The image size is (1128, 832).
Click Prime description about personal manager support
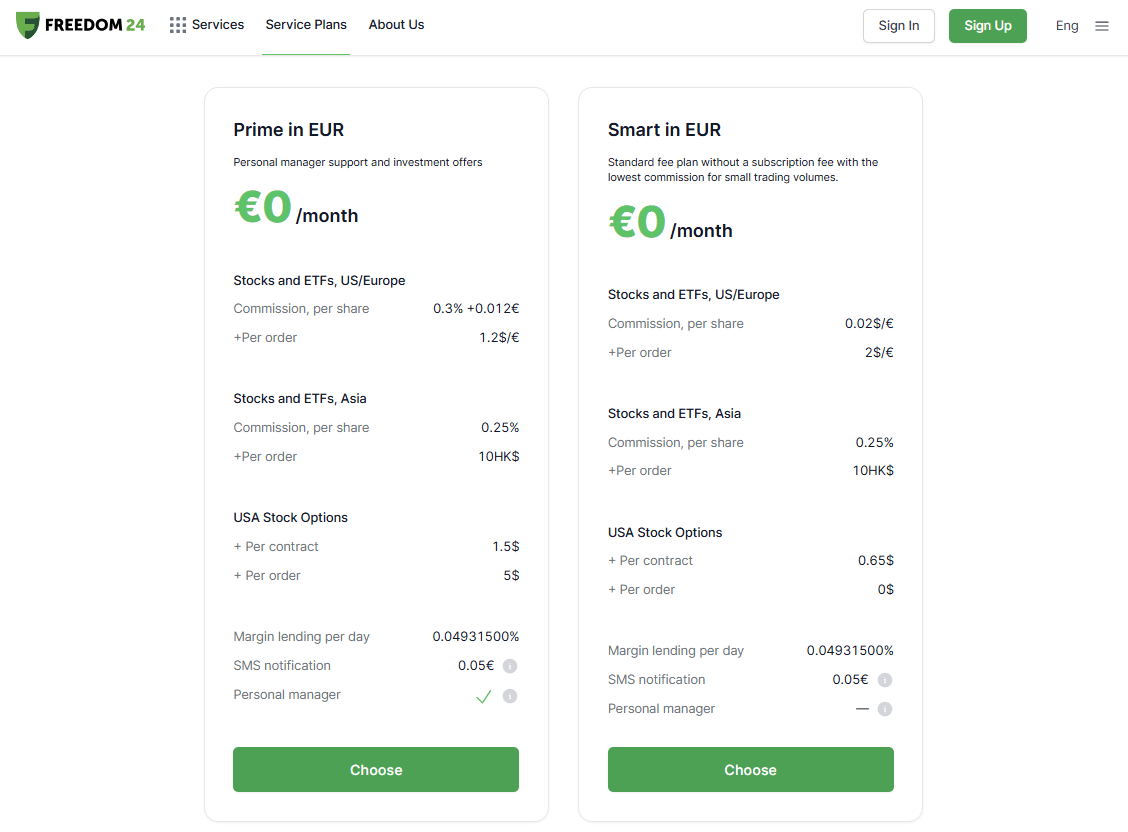358,163
